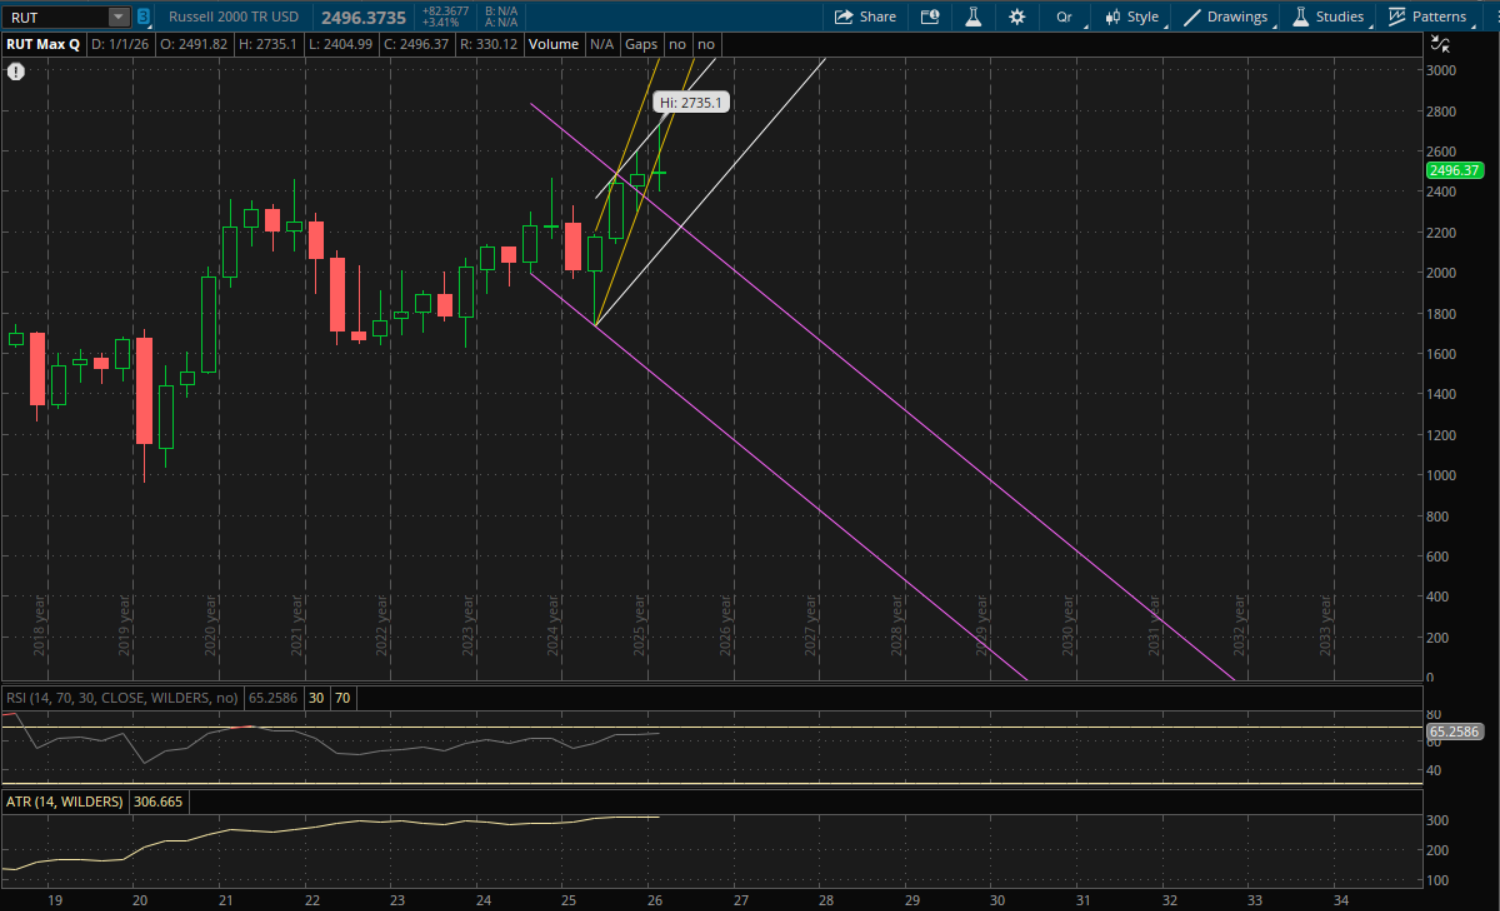Click the 65.2586 RSI value tag on axis
This screenshot has width=1500, height=911.
(1454, 732)
